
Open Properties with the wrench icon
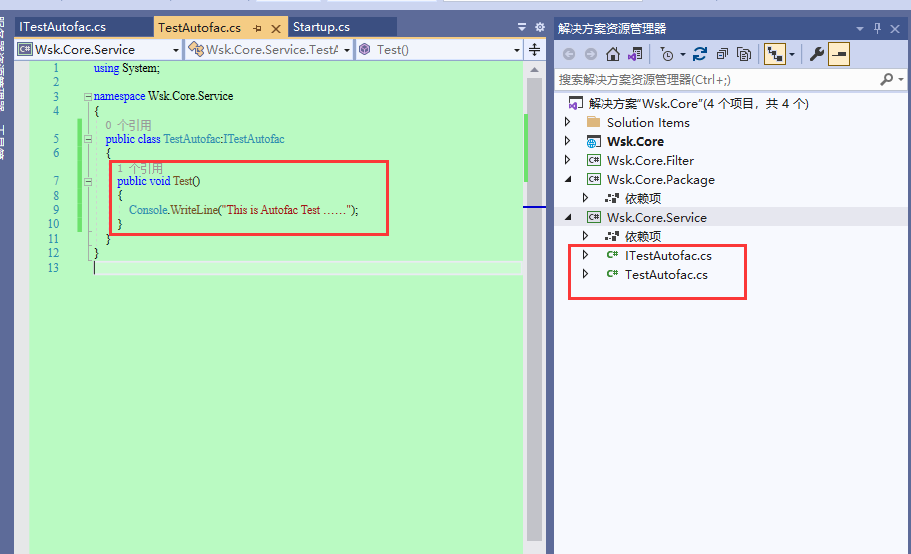click(817, 54)
